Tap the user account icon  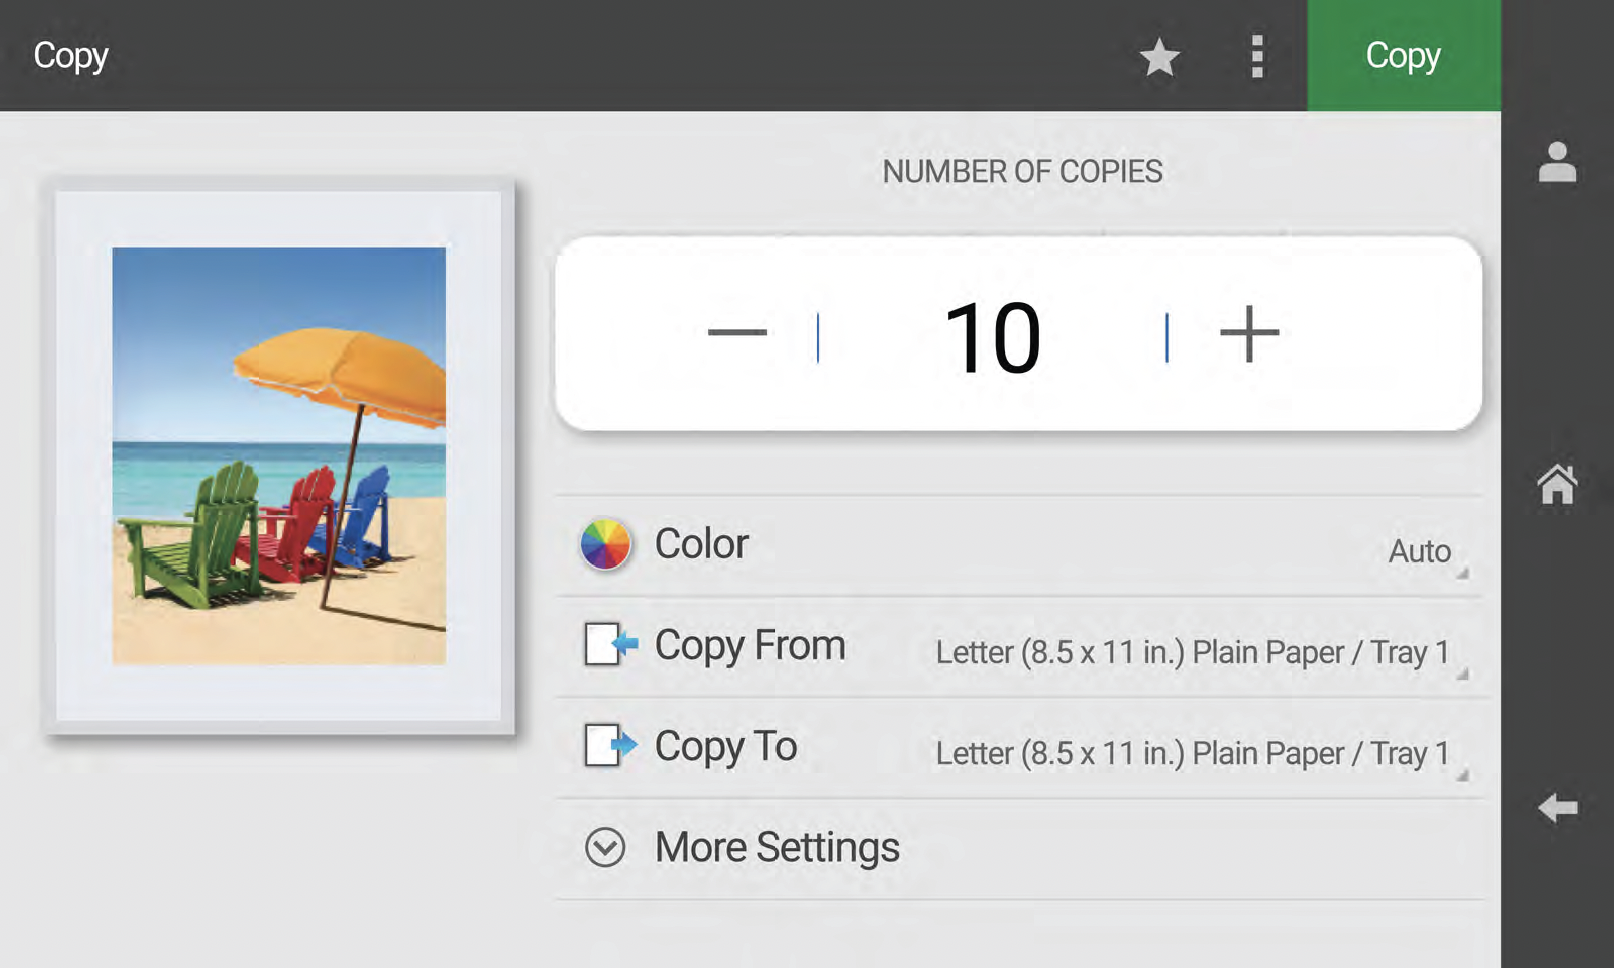click(1557, 162)
